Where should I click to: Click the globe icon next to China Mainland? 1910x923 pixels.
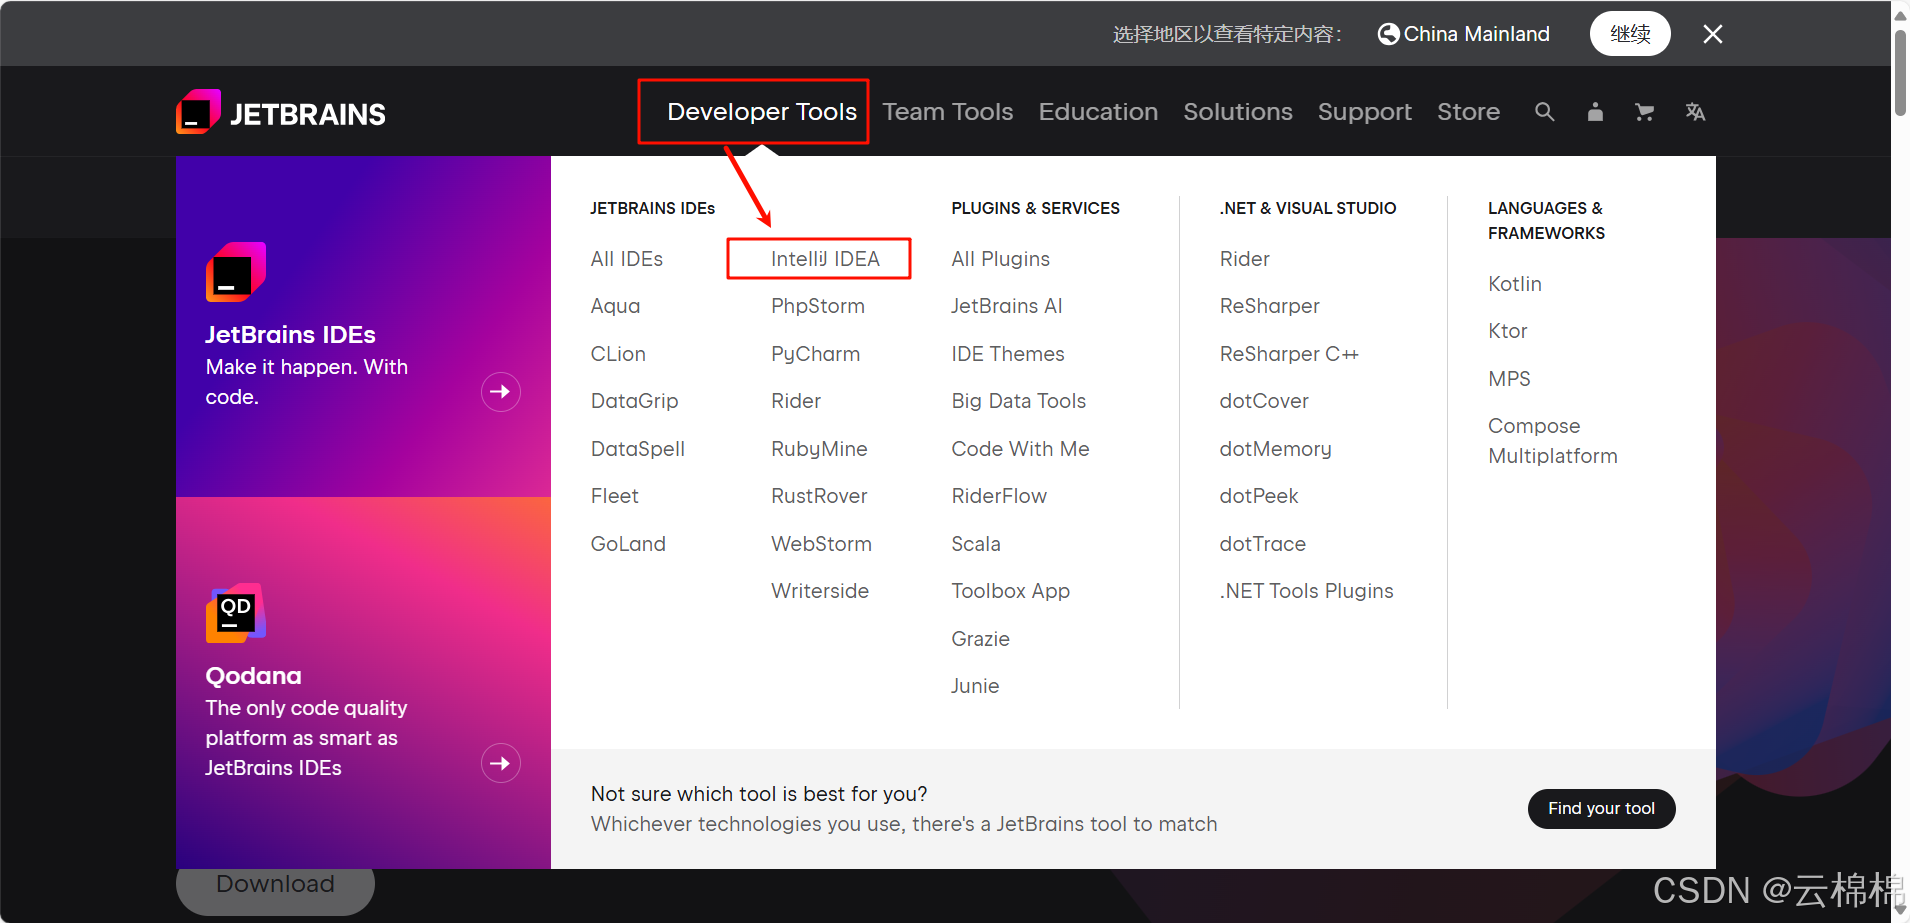click(1388, 34)
